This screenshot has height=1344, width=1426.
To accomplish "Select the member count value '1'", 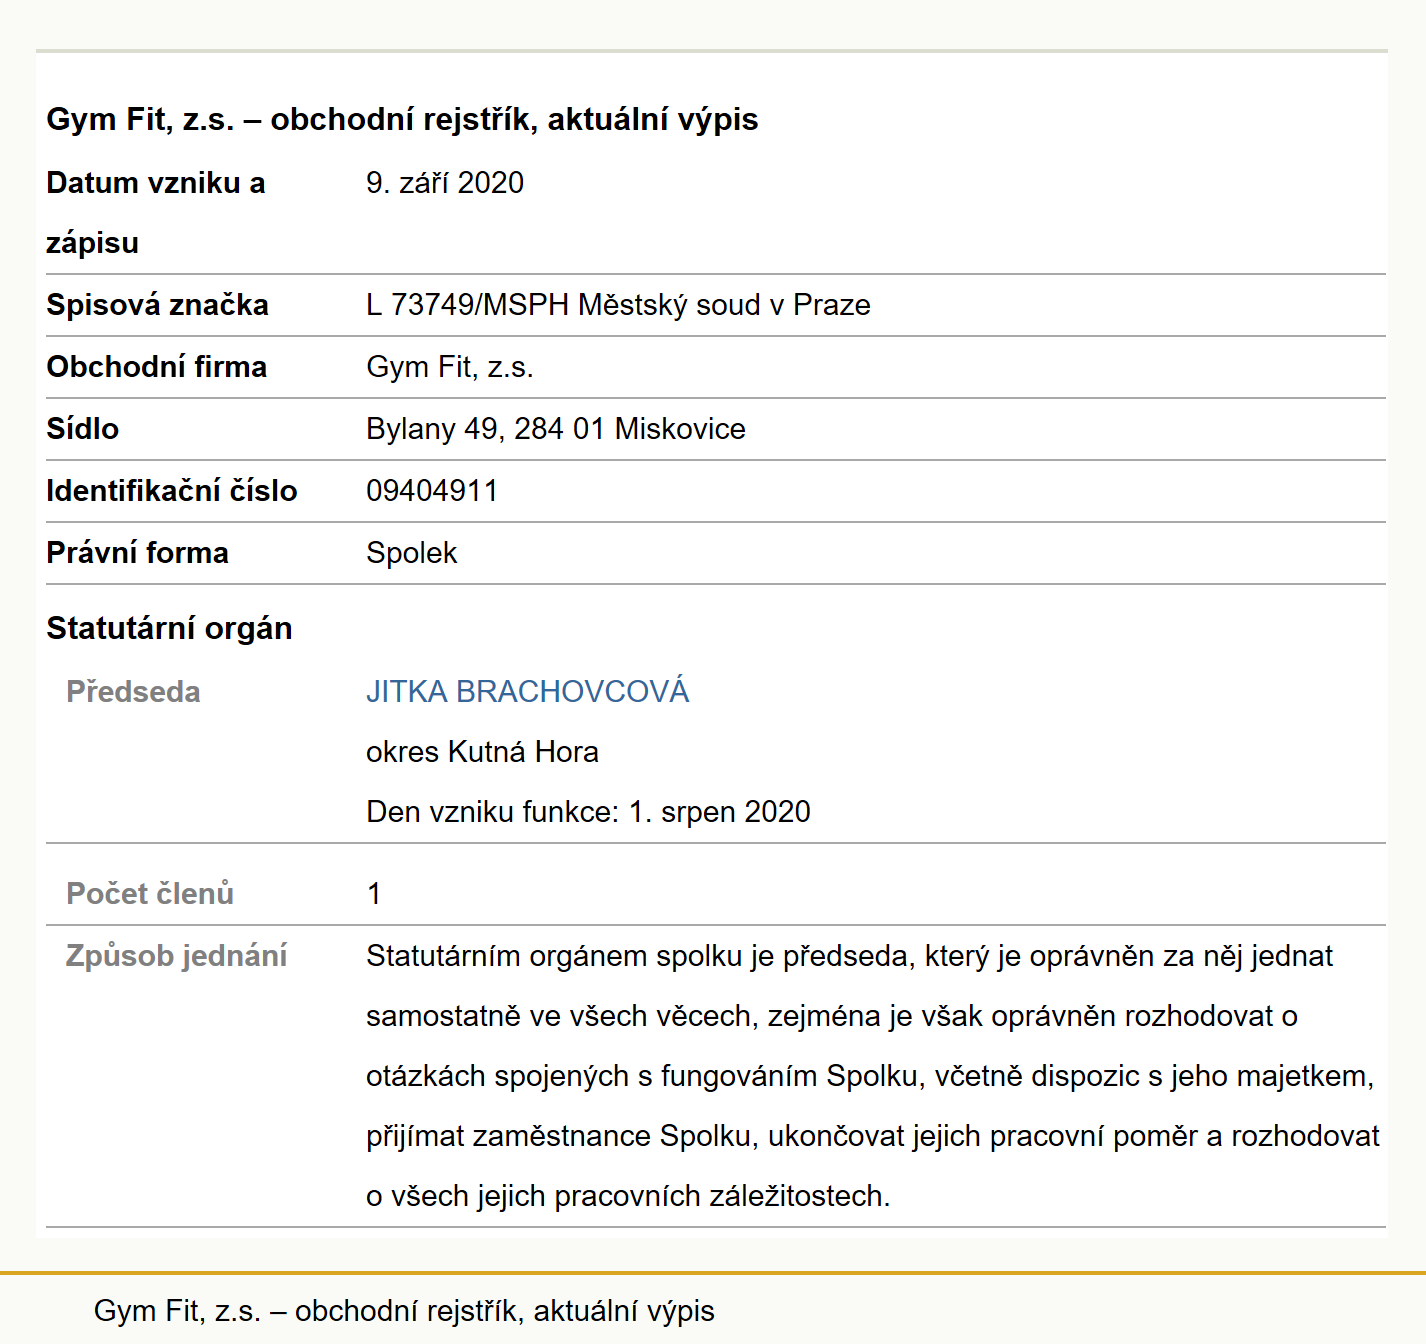I will pyautogui.click(x=374, y=893).
